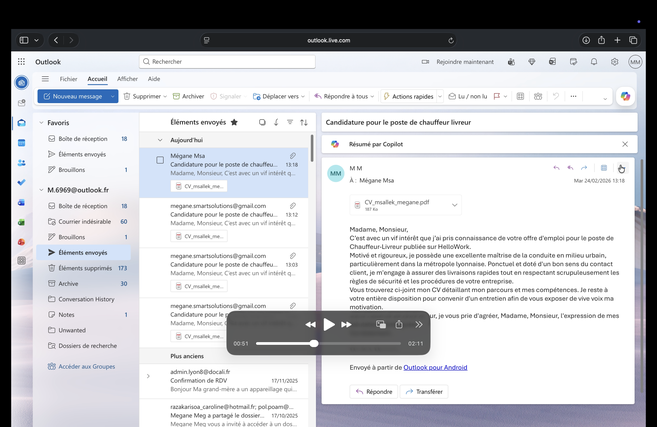Open the Afficher ribbon tab
The width and height of the screenshot is (657, 427).
tap(127, 79)
